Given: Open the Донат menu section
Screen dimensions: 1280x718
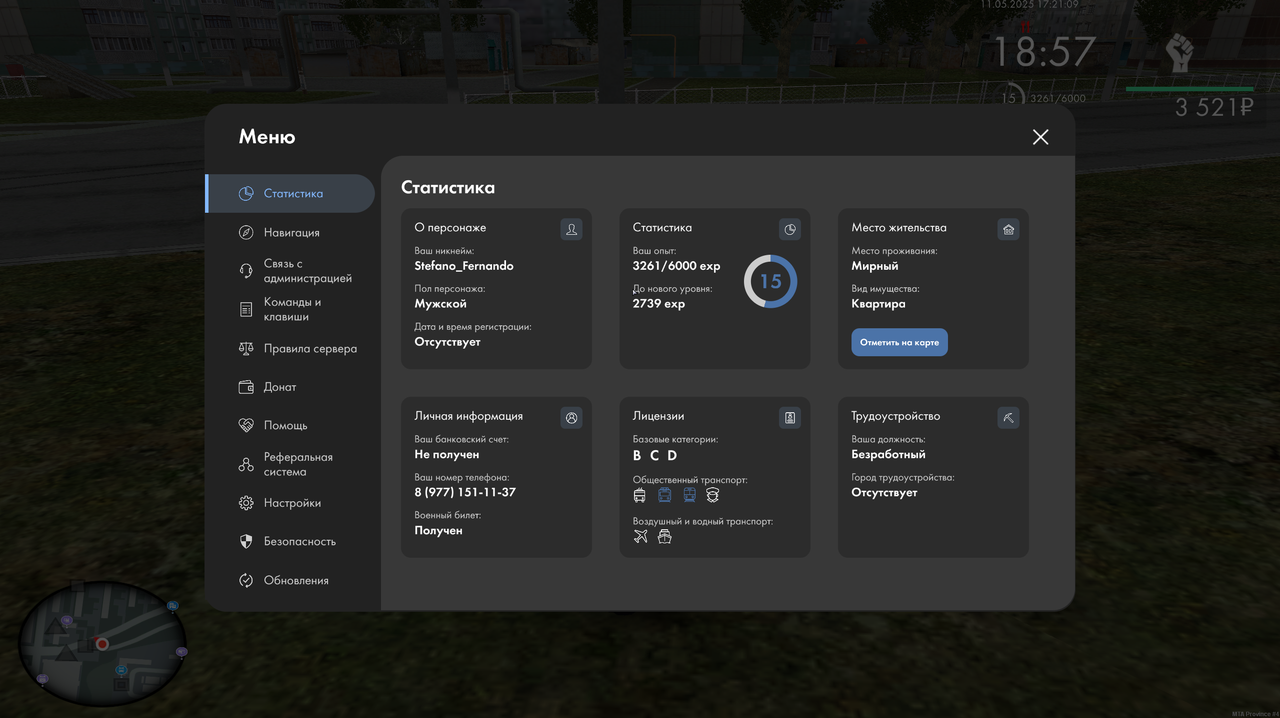Looking at the screenshot, I should pos(290,387).
